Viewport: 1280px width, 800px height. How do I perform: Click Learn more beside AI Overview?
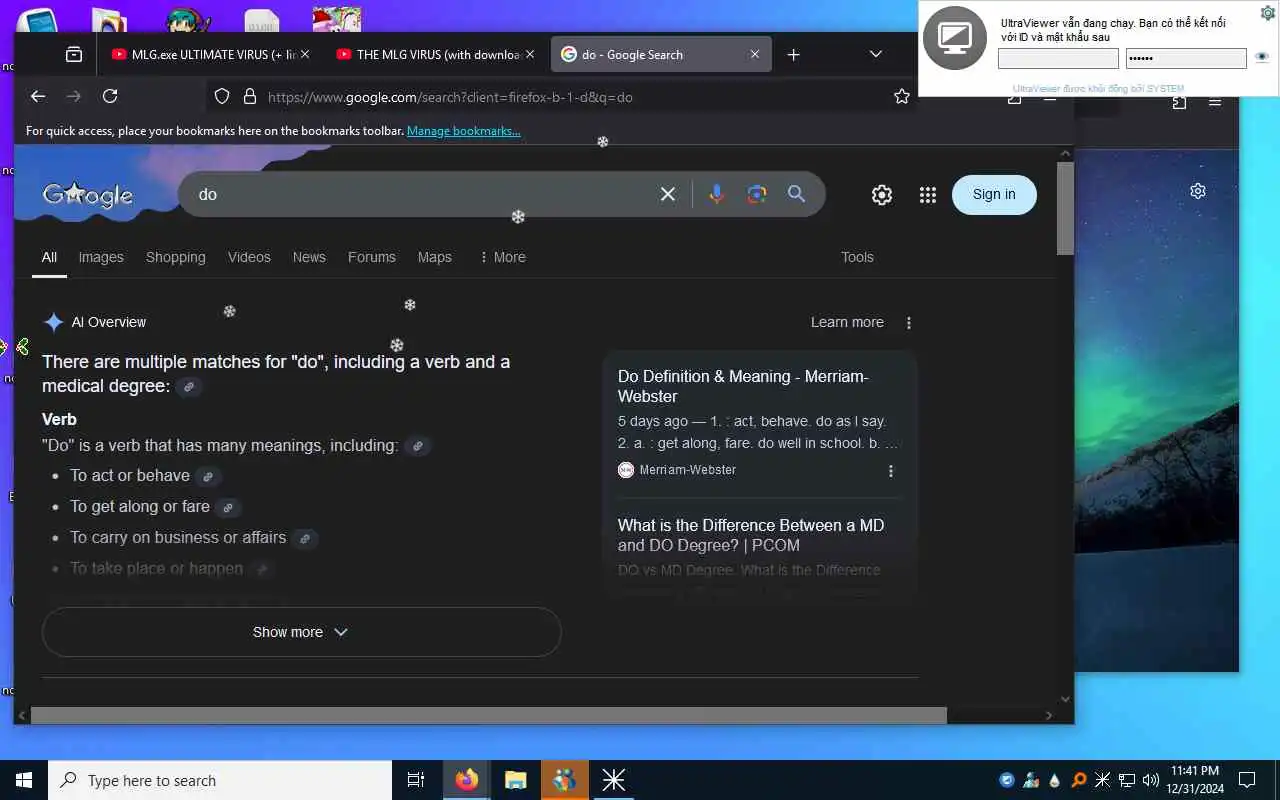click(x=847, y=322)
